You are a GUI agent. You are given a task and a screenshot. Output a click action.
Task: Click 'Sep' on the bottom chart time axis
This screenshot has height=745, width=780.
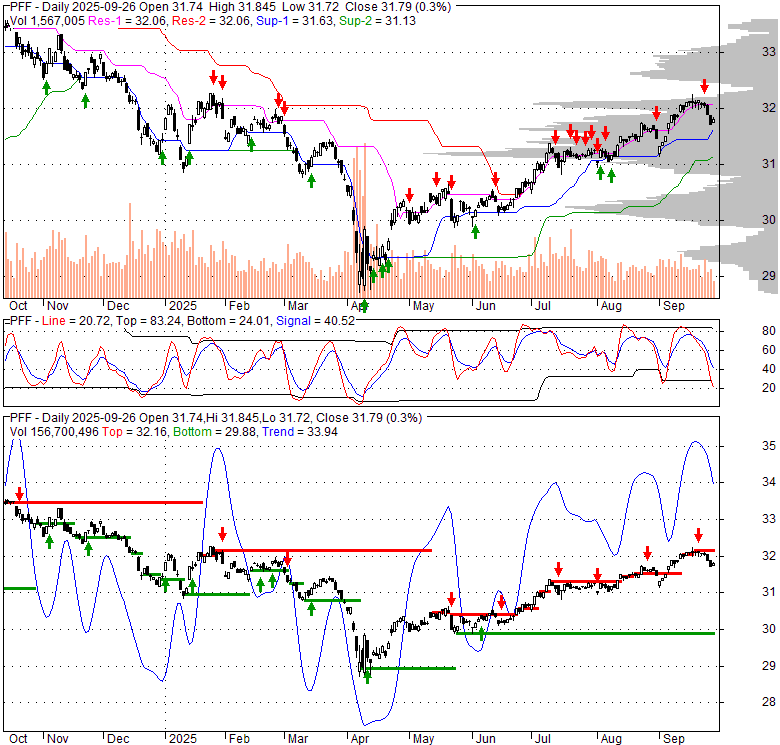click(674, 739)
